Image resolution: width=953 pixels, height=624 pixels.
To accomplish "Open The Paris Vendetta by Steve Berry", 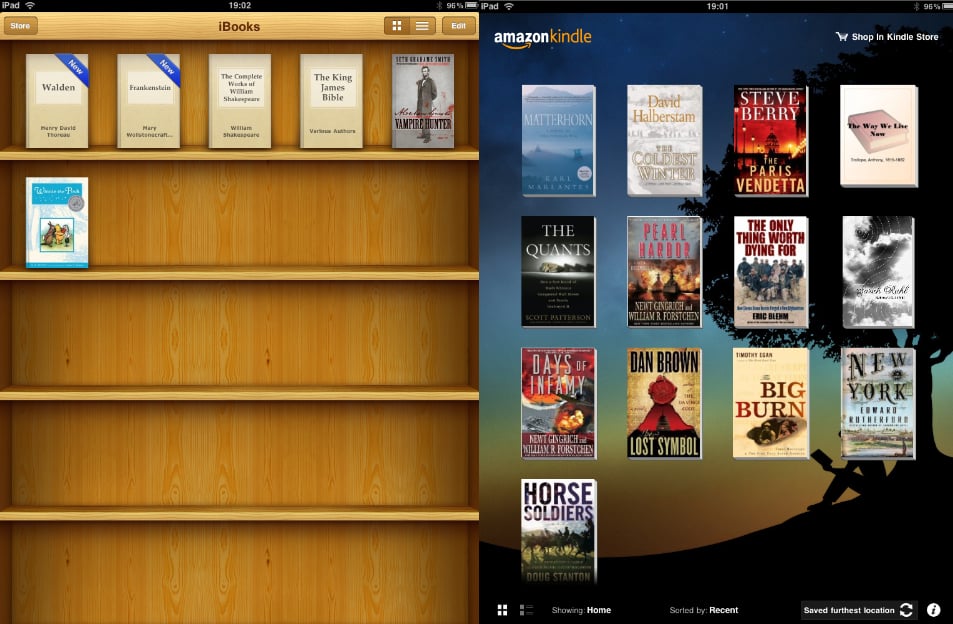I will click(x=771, y=140).
